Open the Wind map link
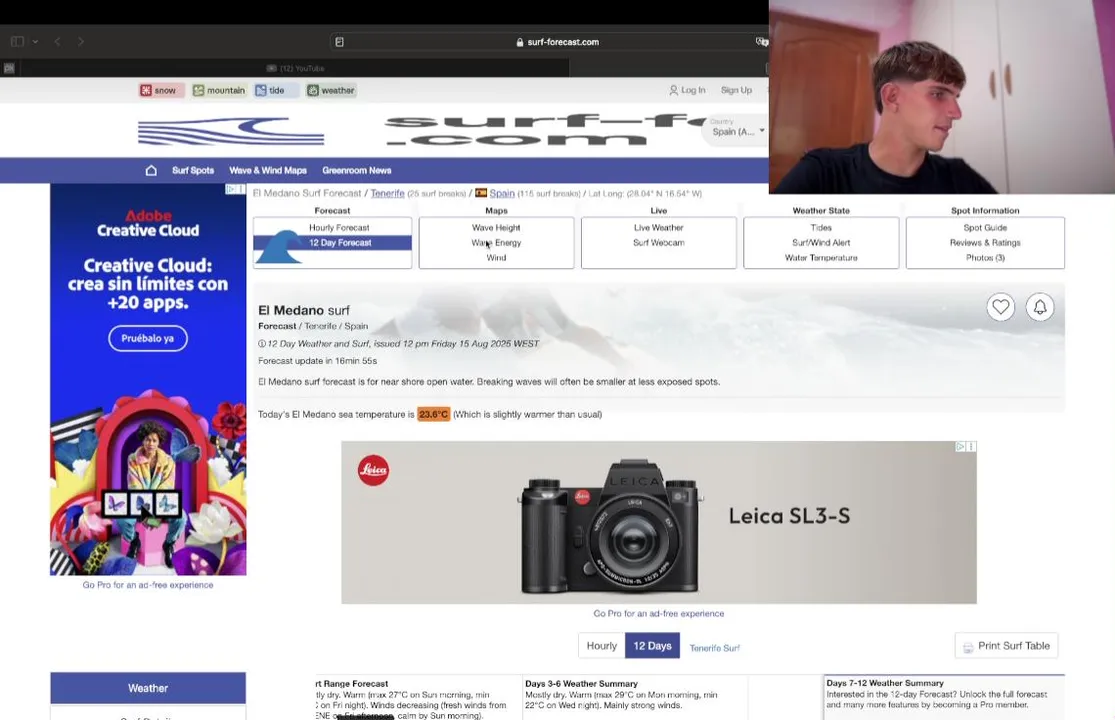 point(496,258)
